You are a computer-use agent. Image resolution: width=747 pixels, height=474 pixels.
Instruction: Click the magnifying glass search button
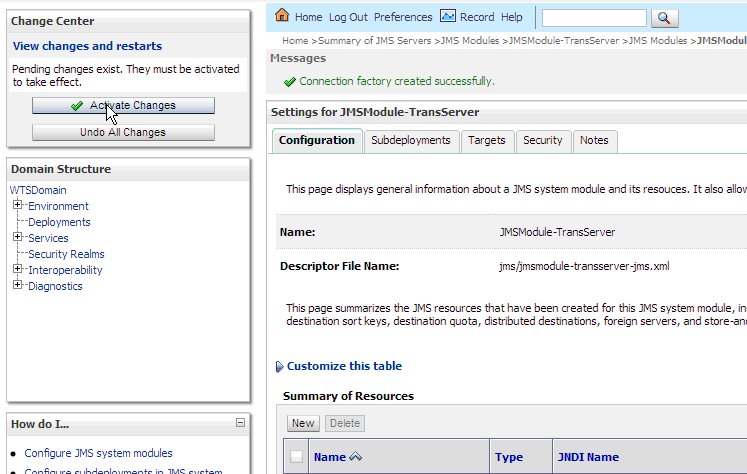pos(664,18)
